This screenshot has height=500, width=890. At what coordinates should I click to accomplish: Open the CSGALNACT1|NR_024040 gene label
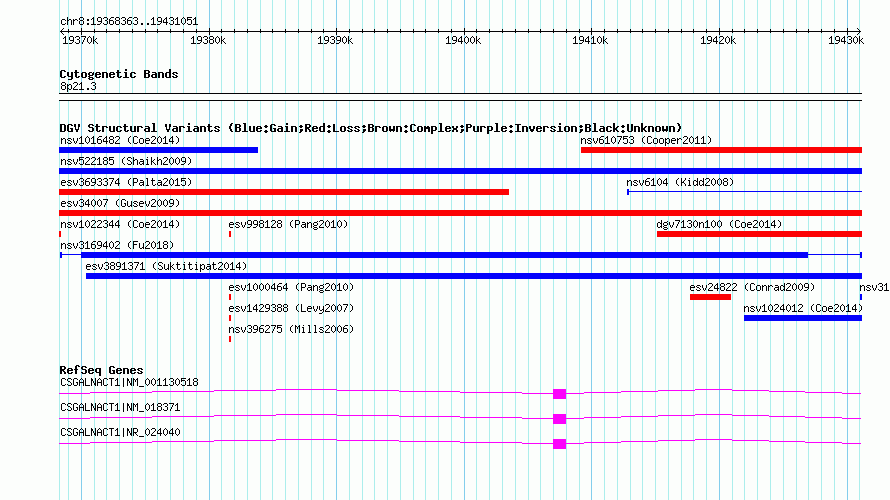point(120,432)
